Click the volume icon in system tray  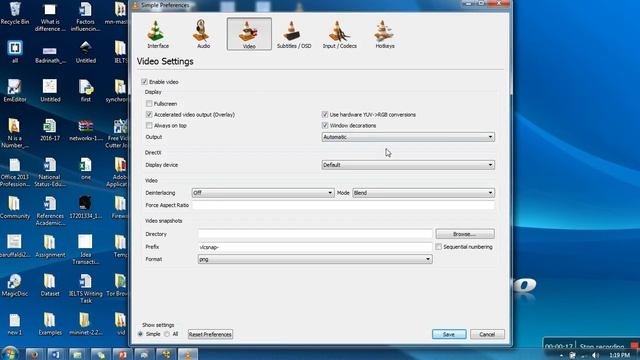click(596, 356)
